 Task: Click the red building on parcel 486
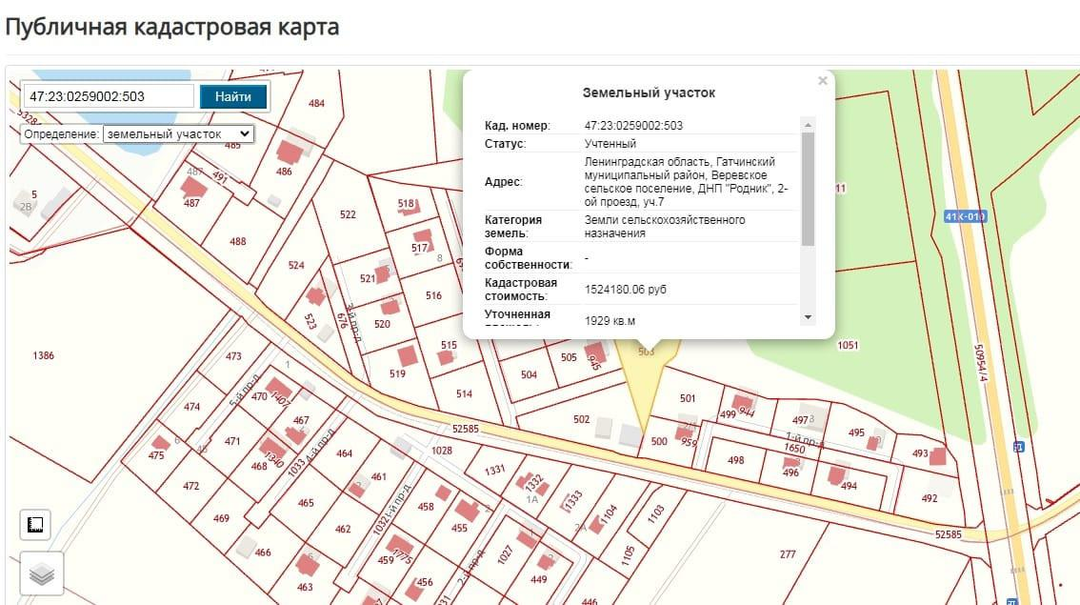290,151
